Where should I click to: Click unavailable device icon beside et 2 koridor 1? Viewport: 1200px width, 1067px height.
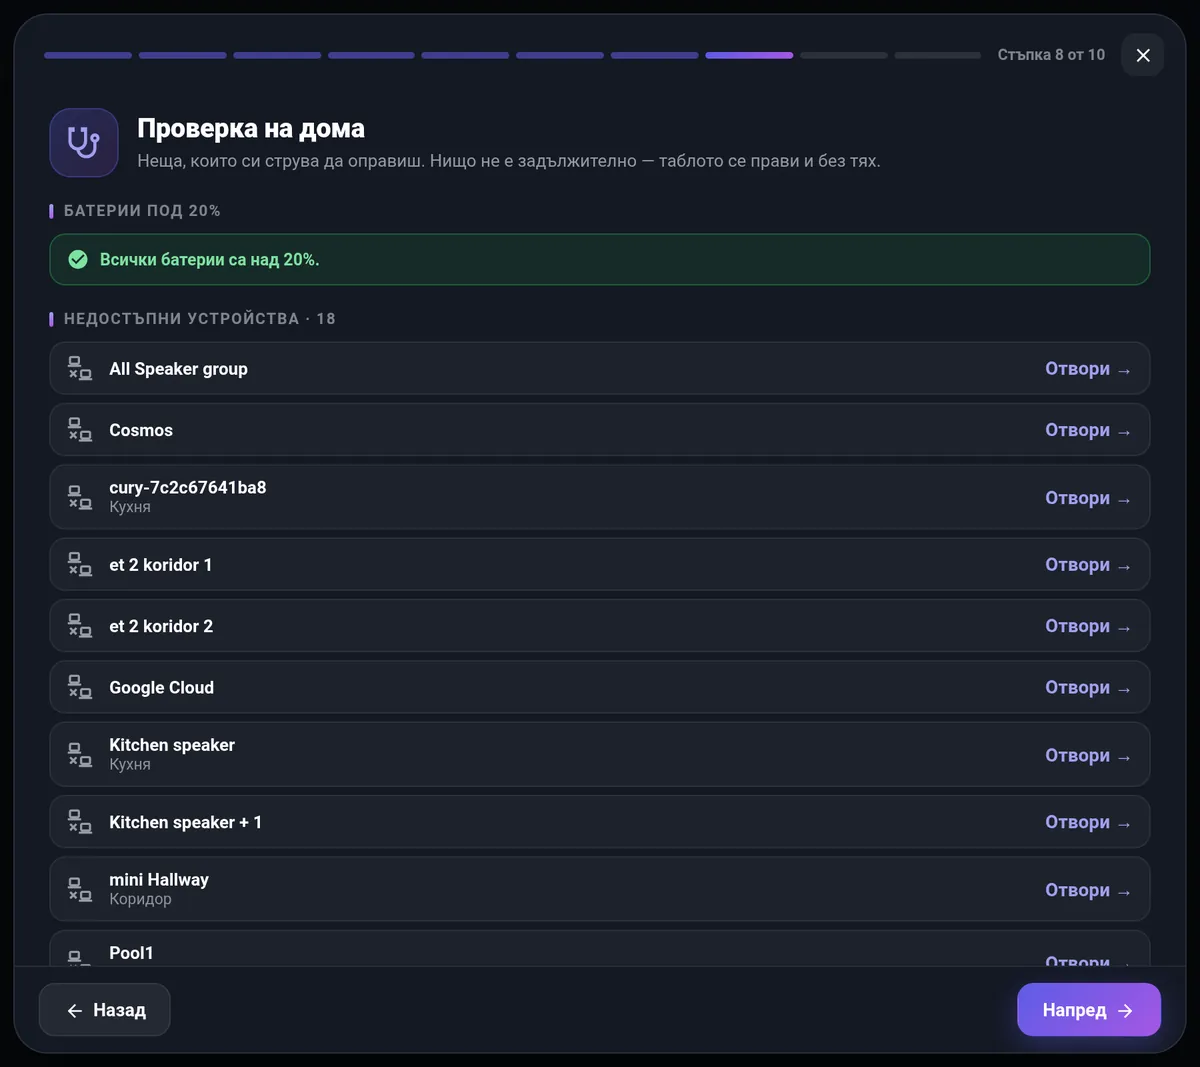pyautogui.click(x=80, y=565)
